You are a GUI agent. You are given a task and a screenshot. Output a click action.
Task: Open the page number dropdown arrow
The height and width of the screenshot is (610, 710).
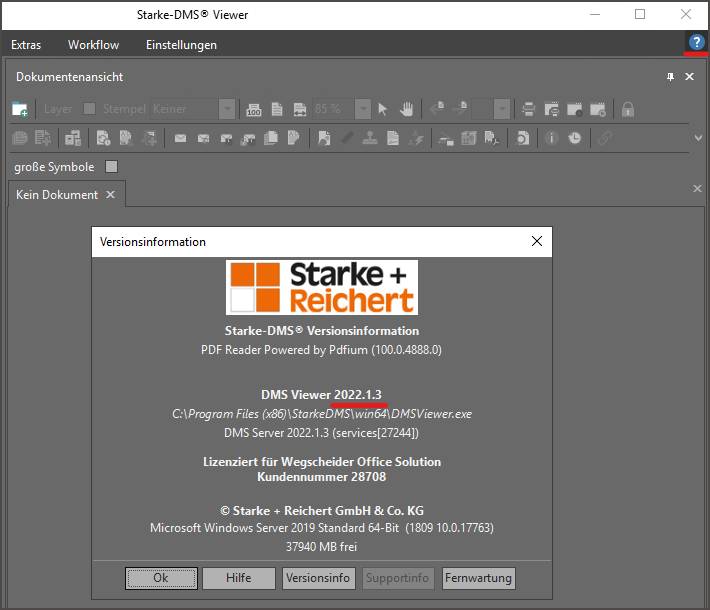point(501,109)
